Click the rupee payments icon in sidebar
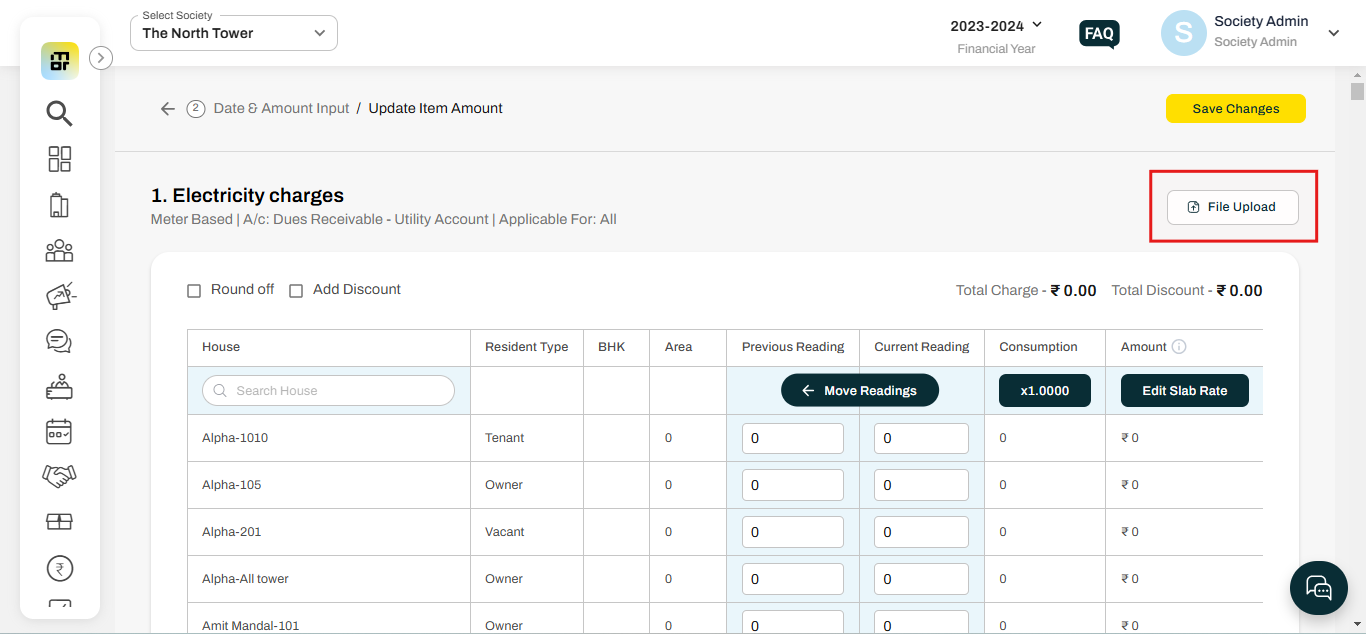The height and width of the screenshot is (634, 1366). coord(59,569)
